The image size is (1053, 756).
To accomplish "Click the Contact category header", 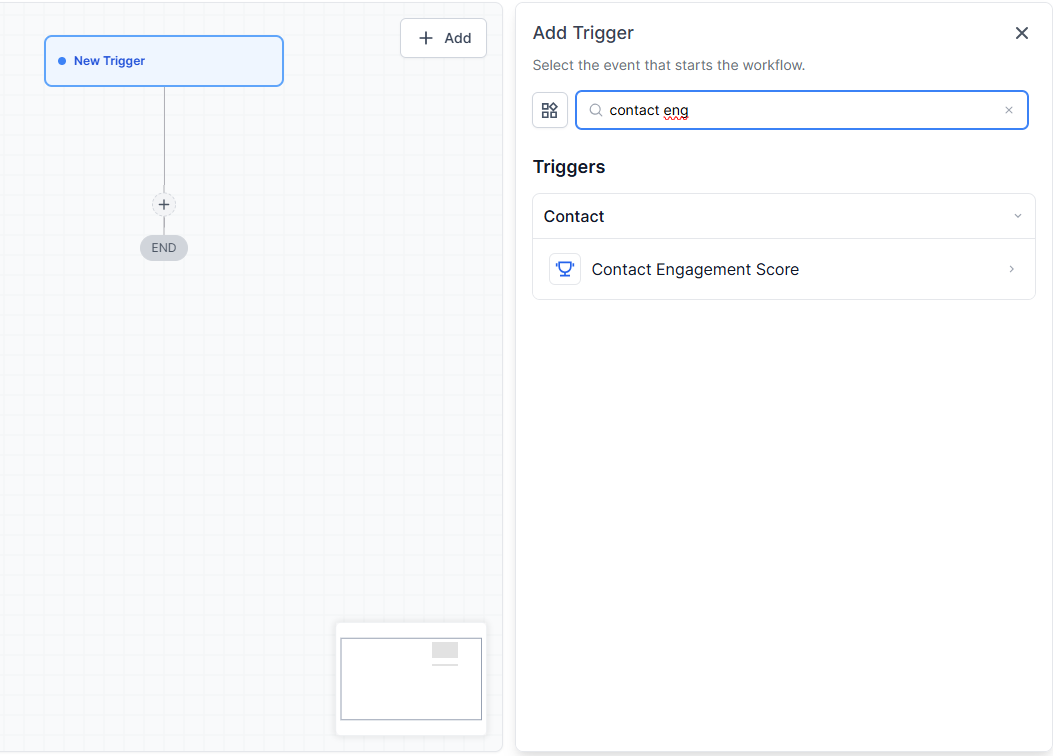I will 574,216.
